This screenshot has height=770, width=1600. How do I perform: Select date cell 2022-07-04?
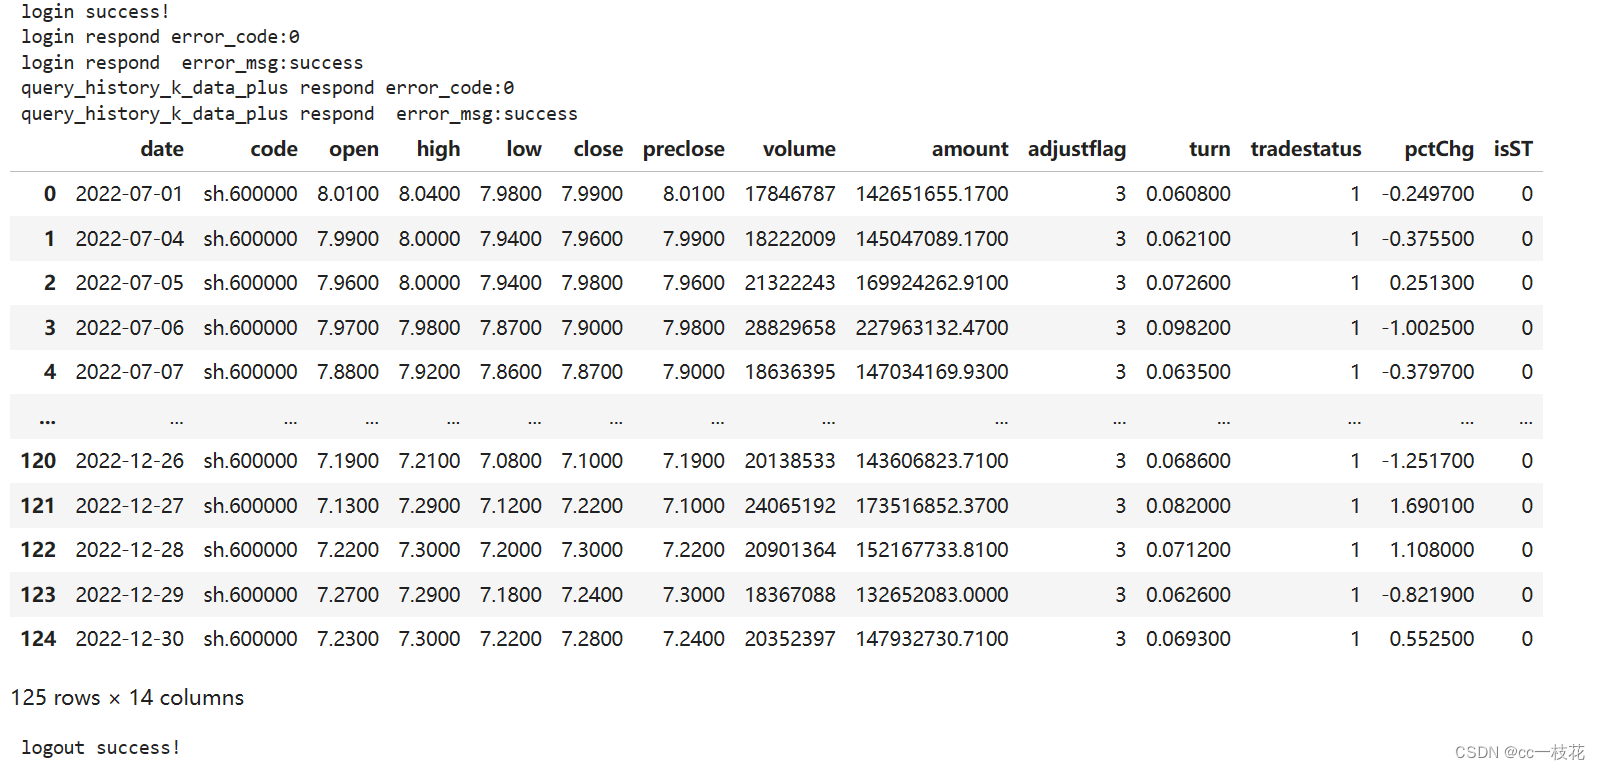point(130,239)
